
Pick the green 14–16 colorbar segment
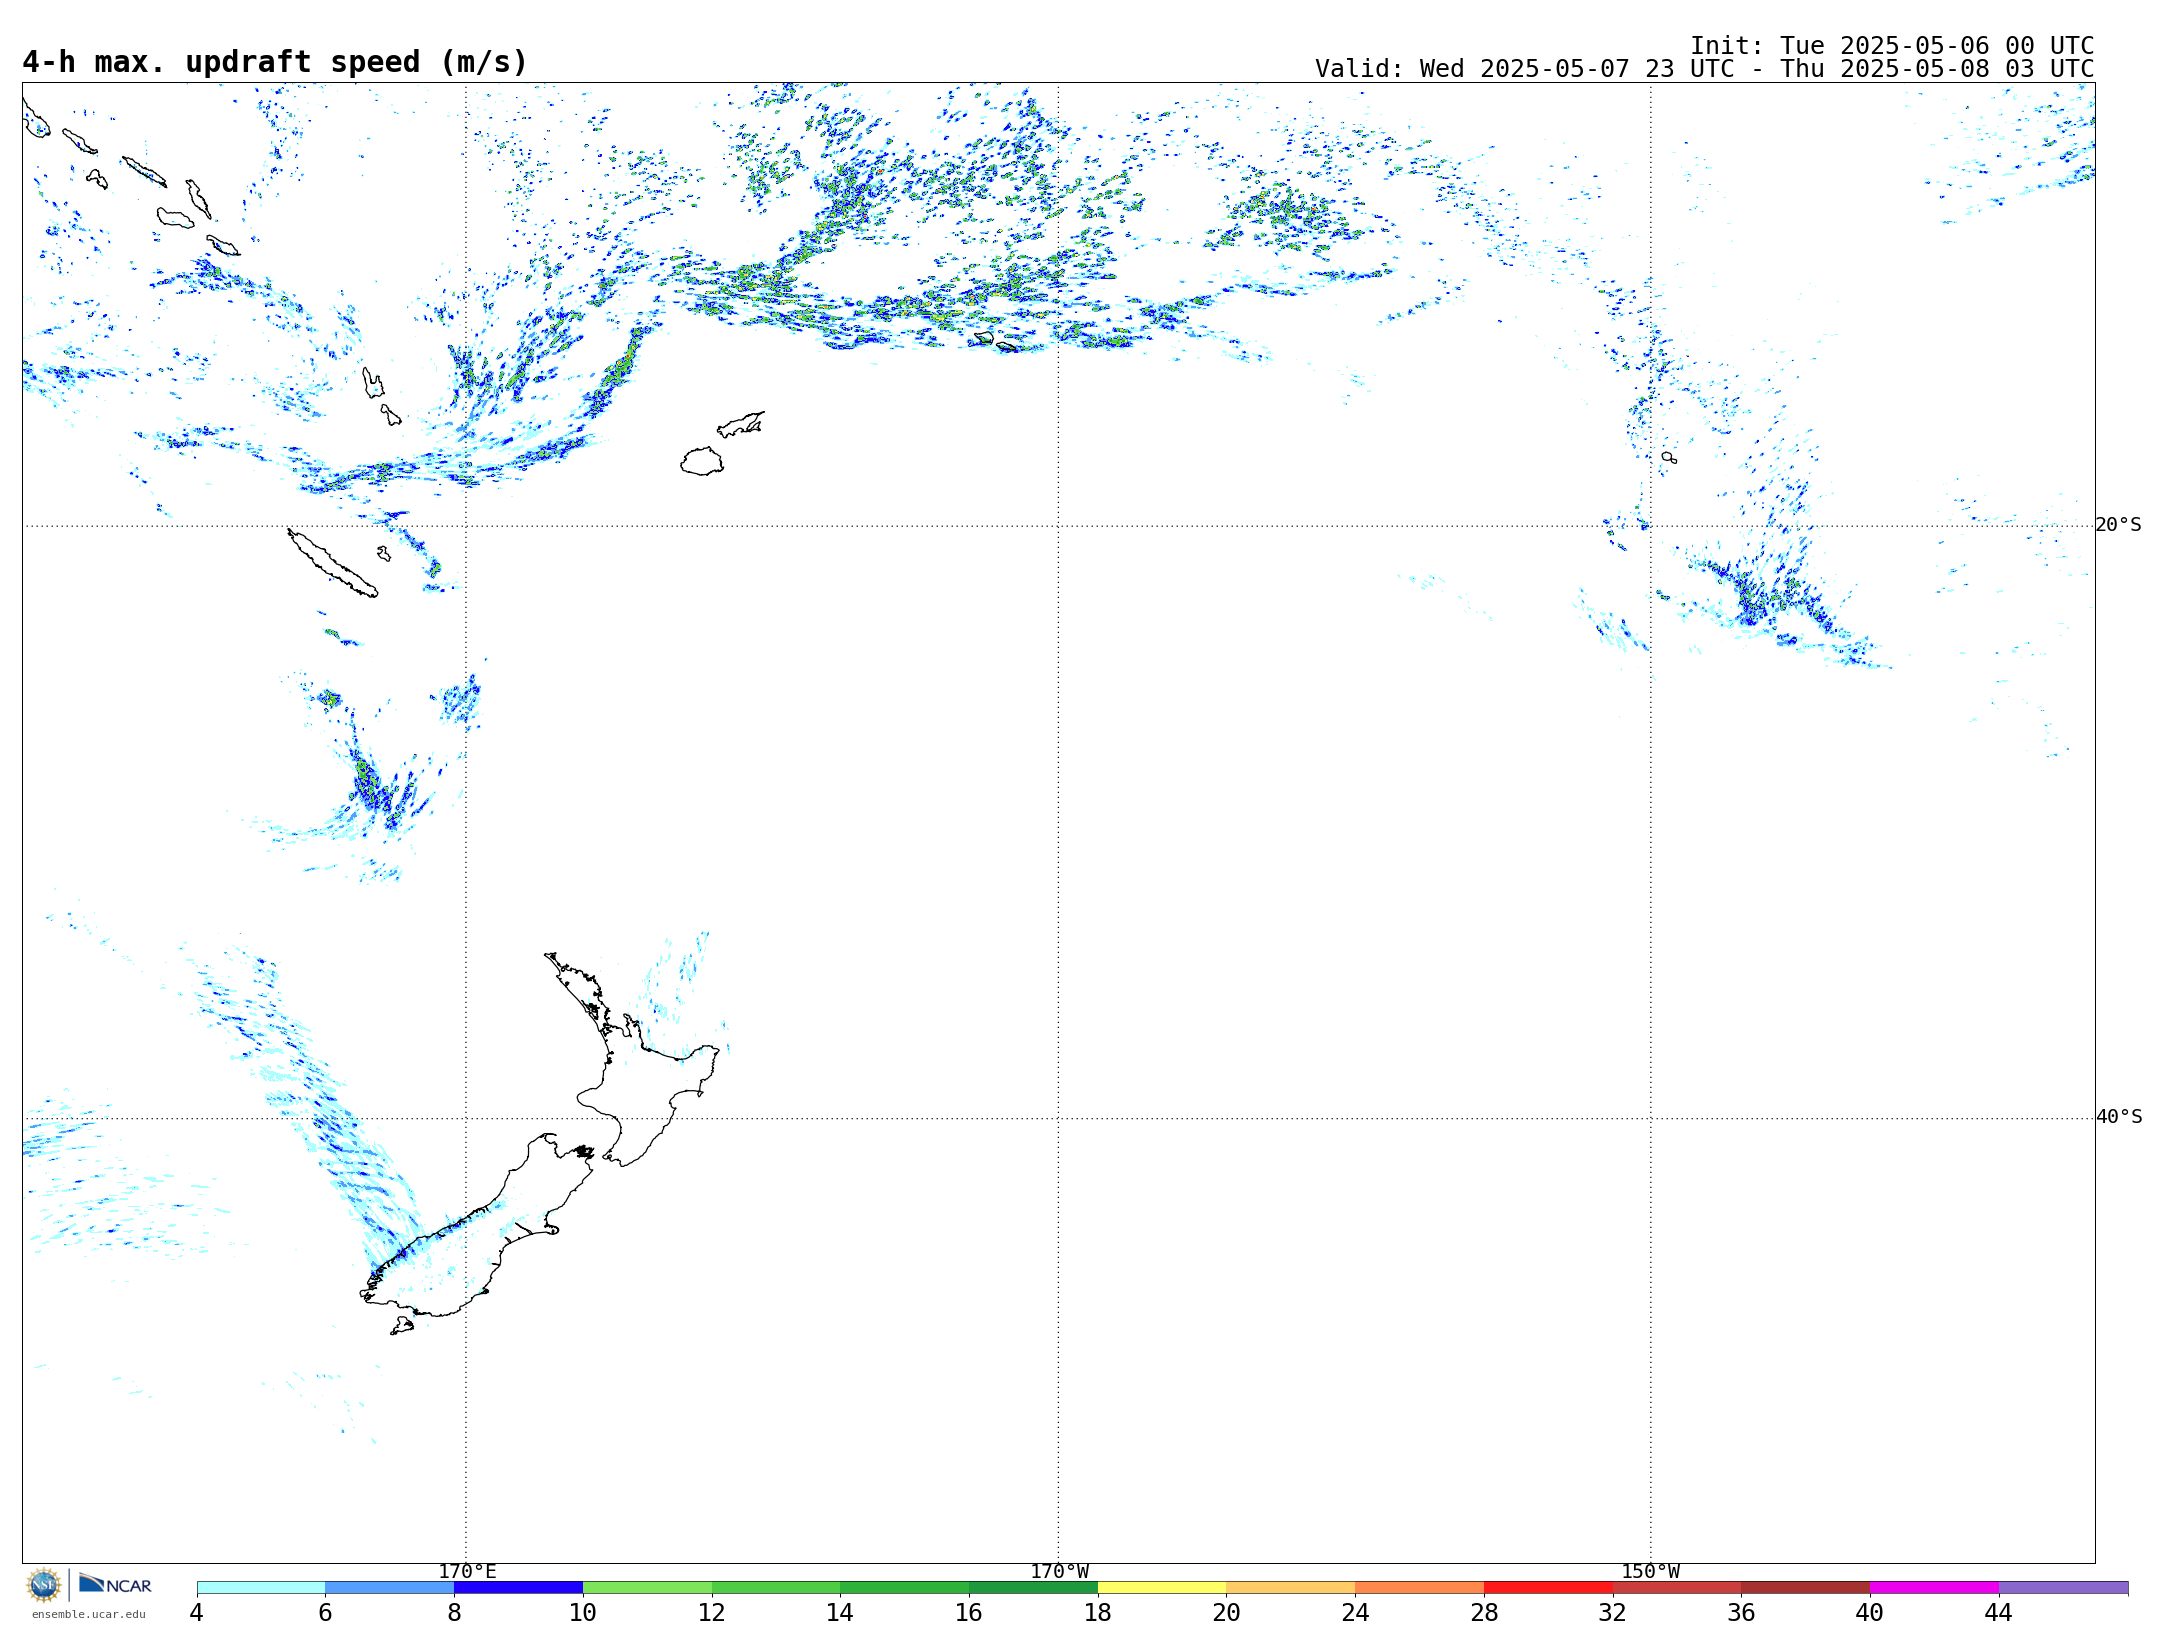point(904,1588)
